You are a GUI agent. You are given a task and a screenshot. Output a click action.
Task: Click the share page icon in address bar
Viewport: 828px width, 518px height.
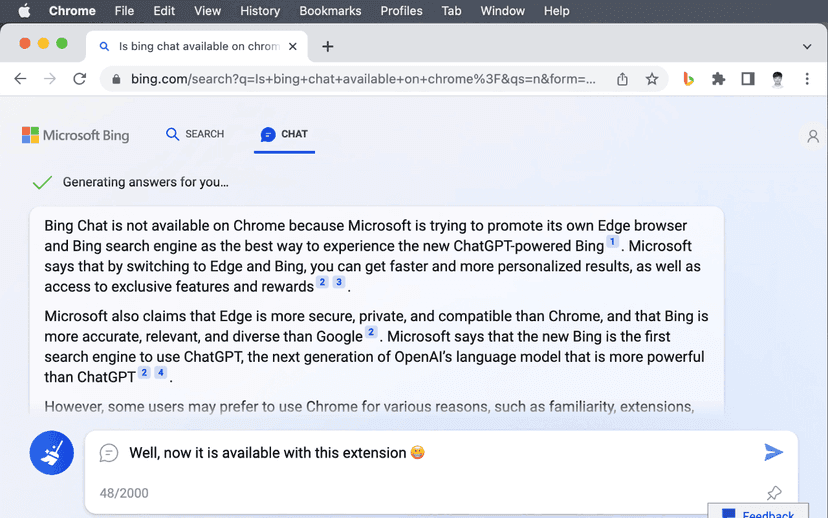(622, 79)
